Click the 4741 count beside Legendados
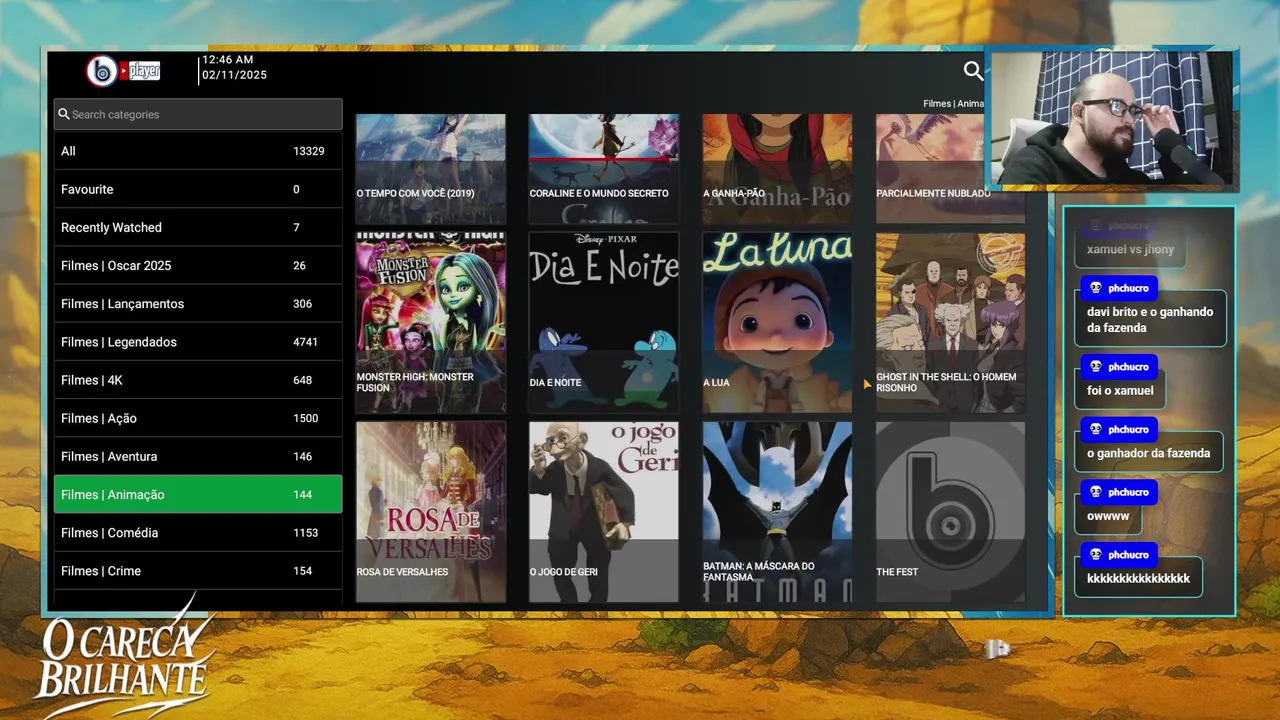Image resolution: width=1280 pixels, height=720 pixels. click(x=306, y=342)
